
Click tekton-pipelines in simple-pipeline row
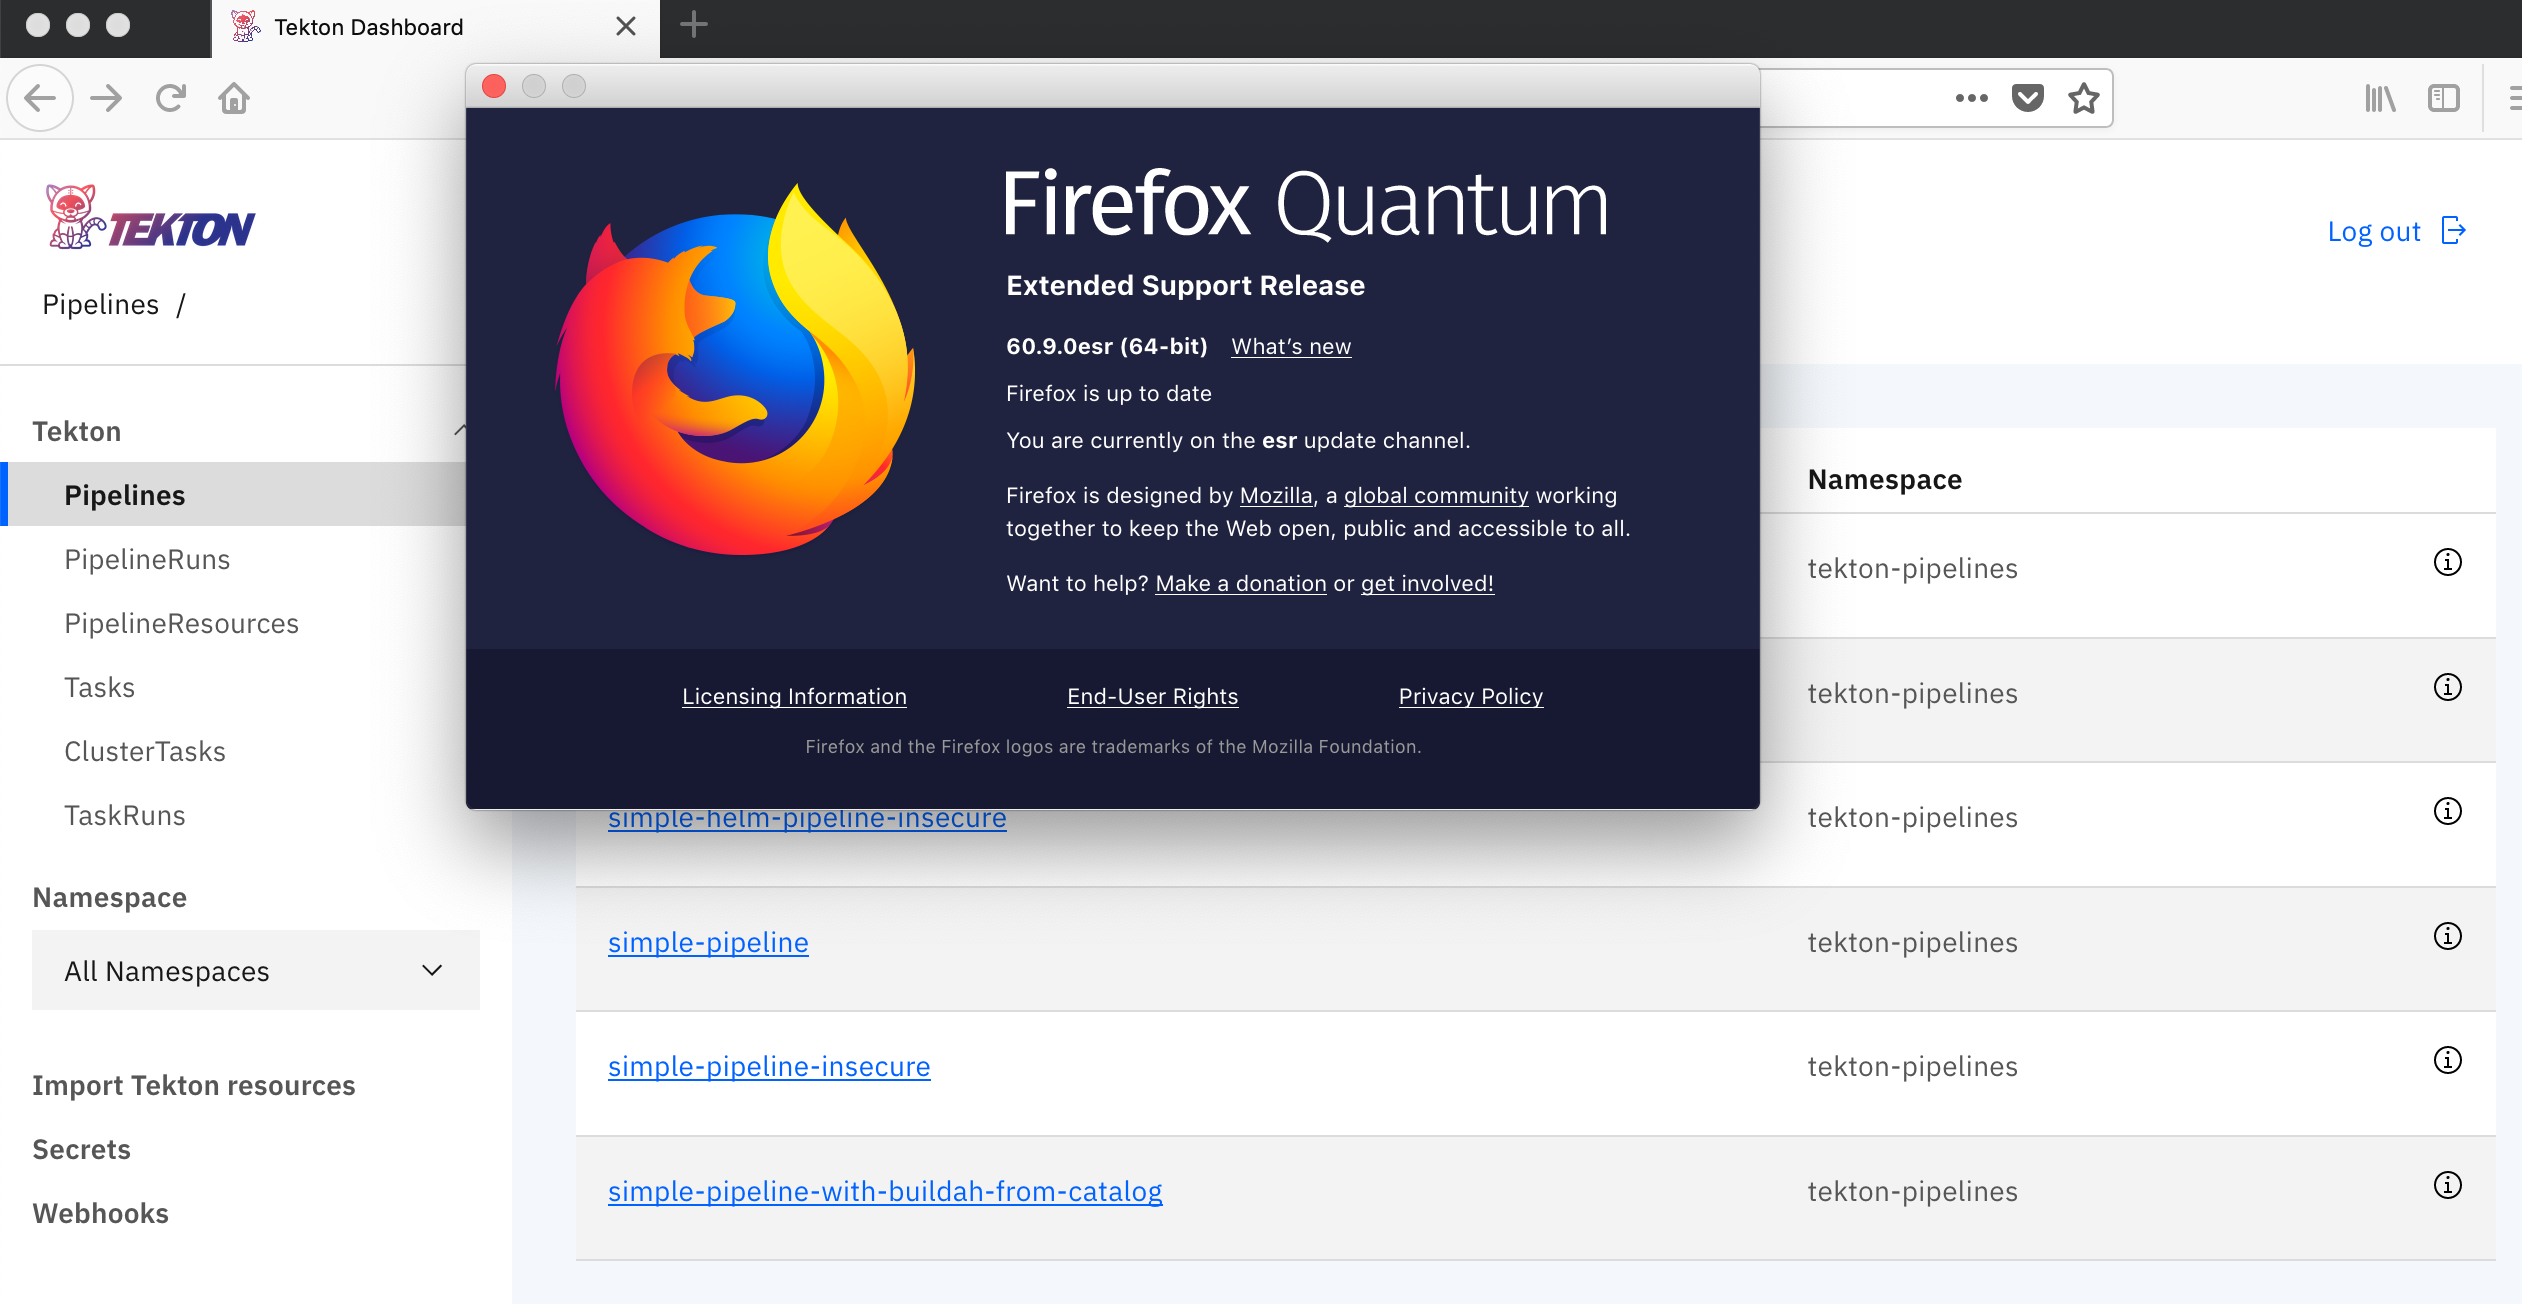(x=1912, y=942)
